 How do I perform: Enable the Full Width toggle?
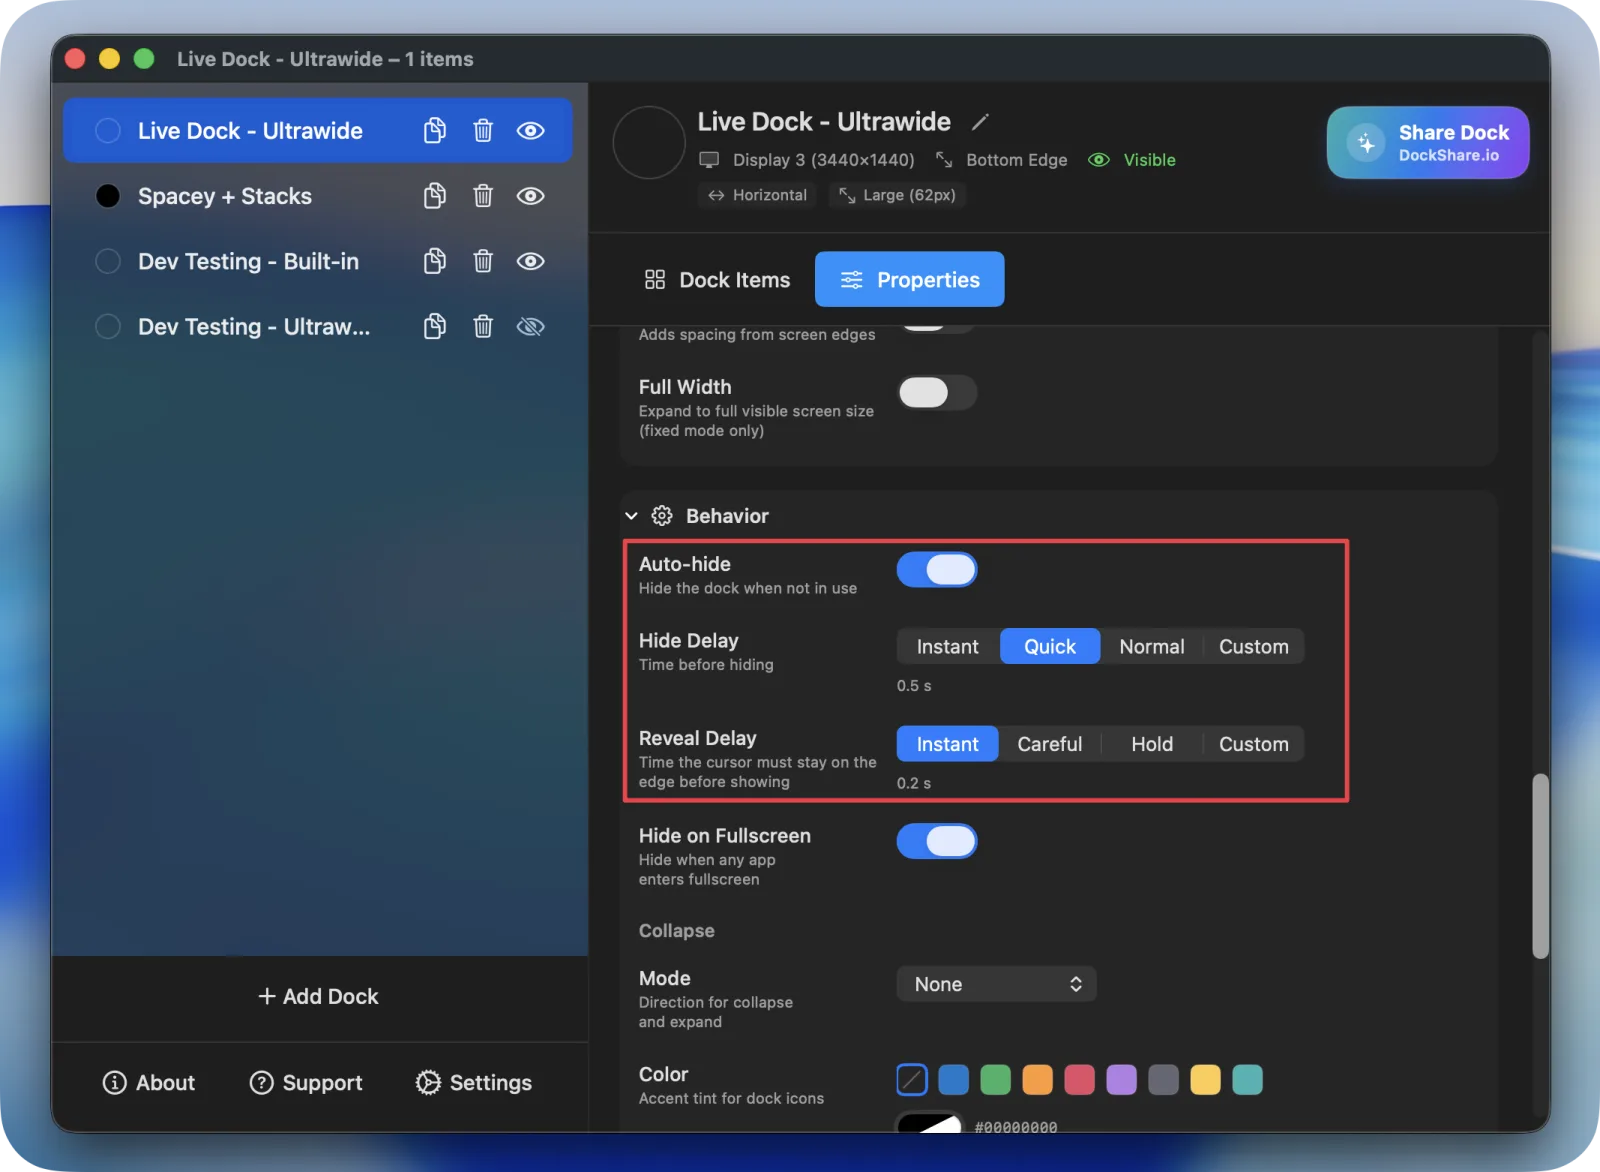(x=937, y=393)
